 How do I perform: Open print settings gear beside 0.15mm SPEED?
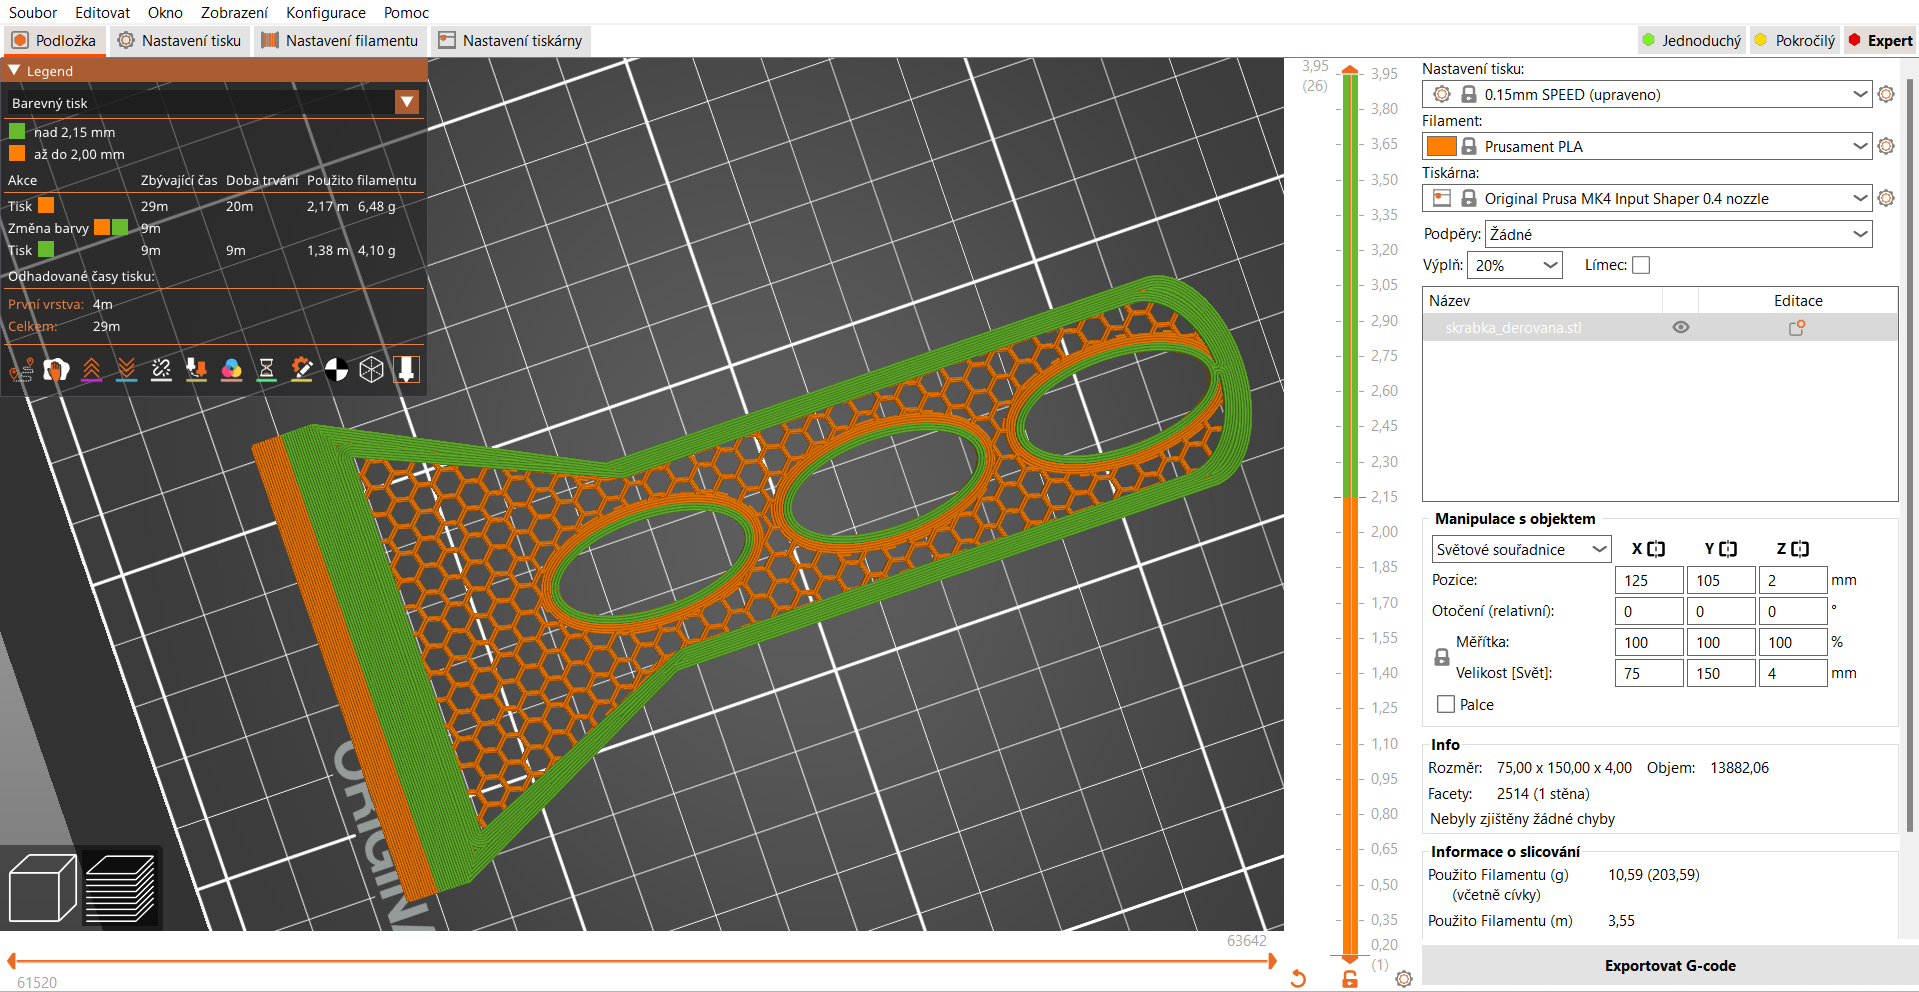1886,94
